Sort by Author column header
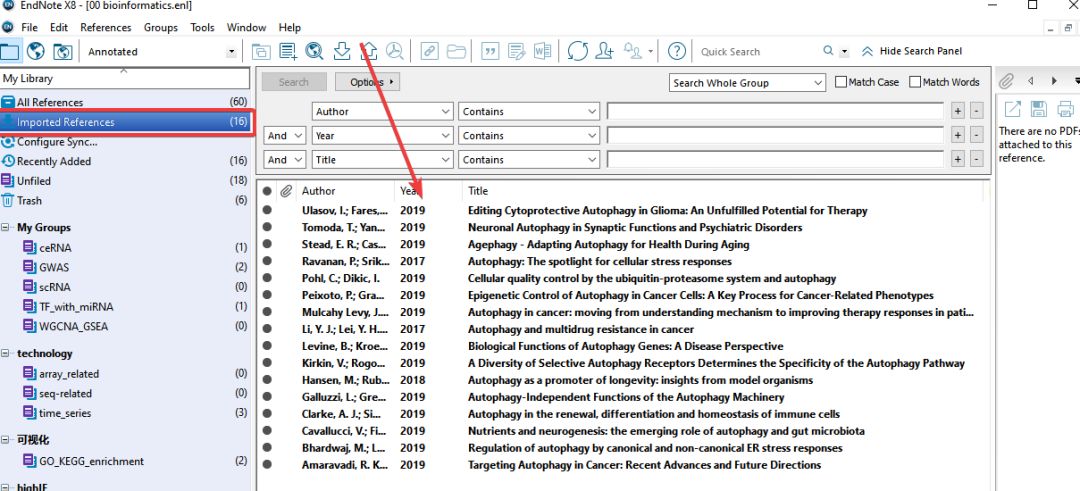The image size is (1080, 491). [318, 191]
